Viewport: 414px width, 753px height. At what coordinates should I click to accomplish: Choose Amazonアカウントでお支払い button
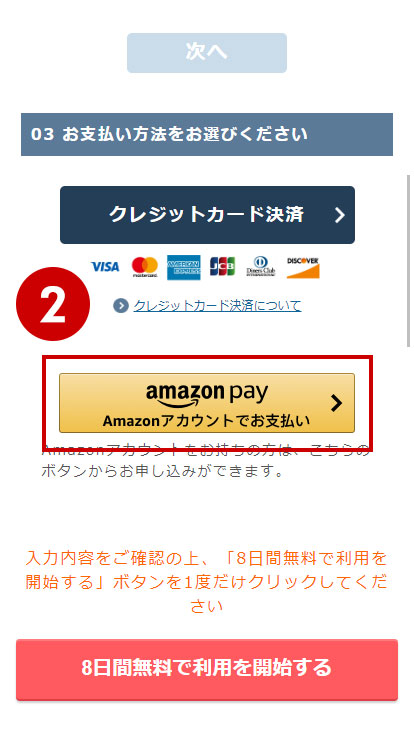click(207, 403)
